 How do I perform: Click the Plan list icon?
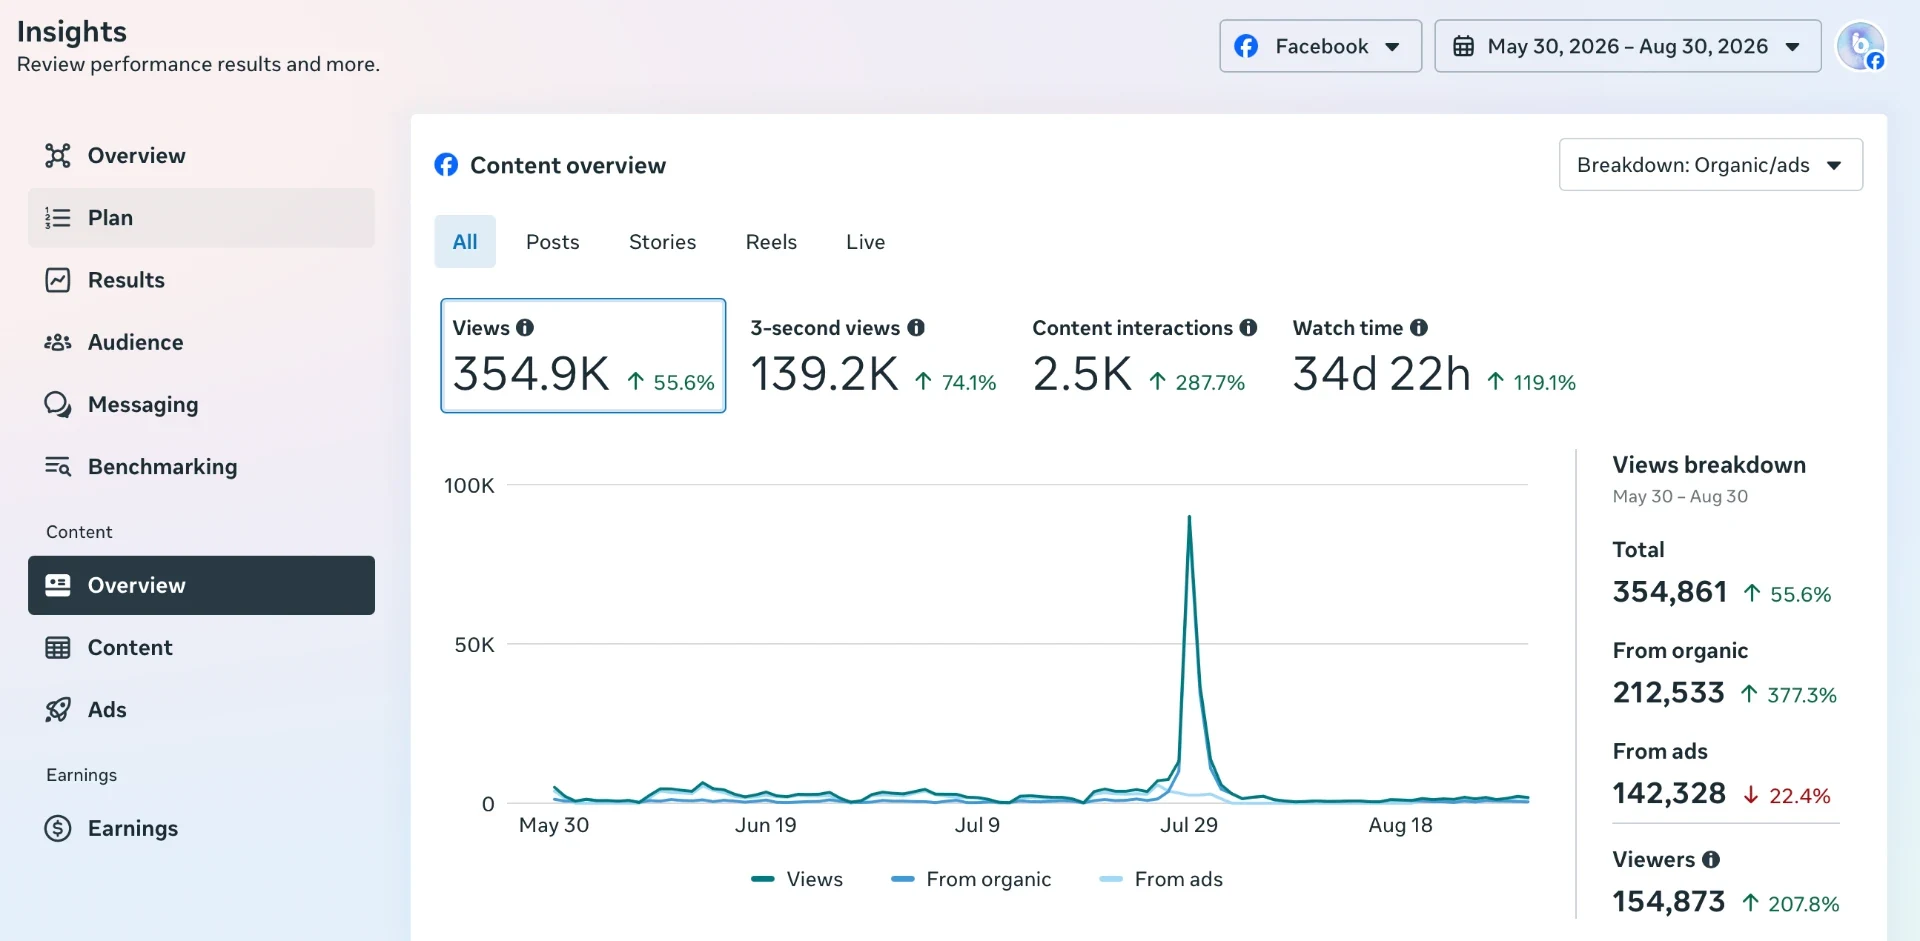[x=58, y=217]
